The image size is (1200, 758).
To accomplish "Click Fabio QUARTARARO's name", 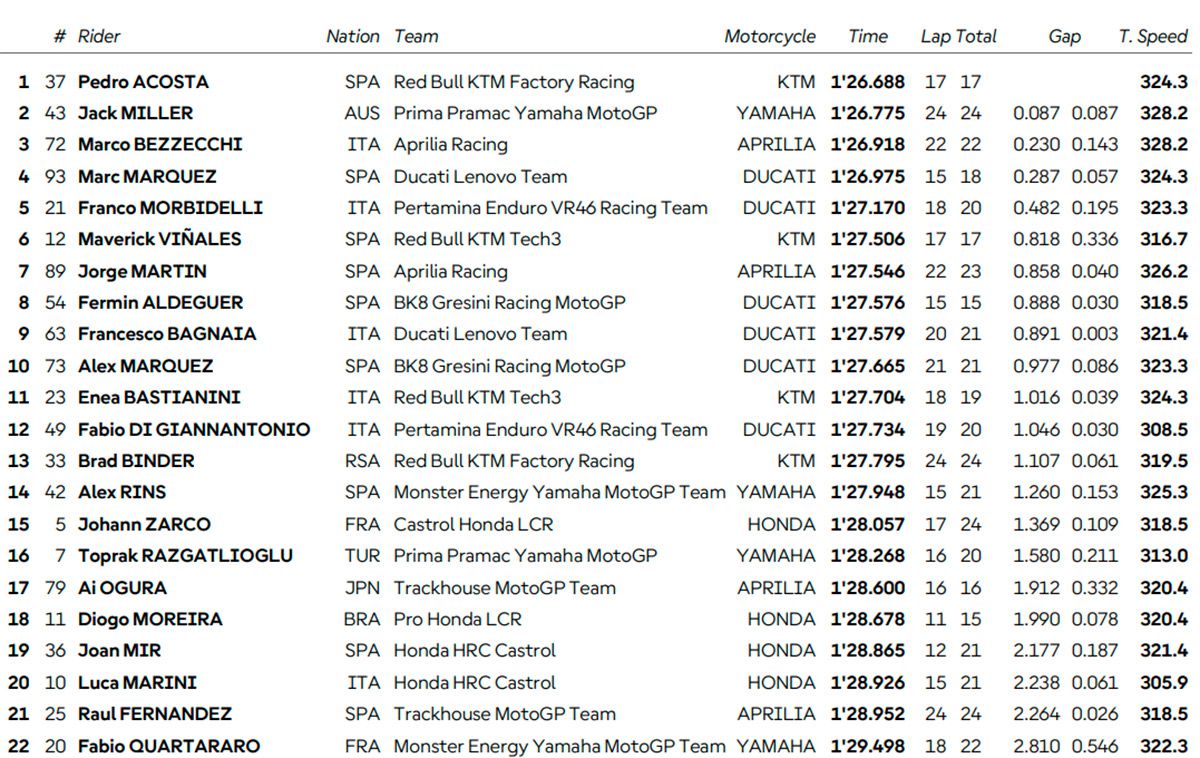I will coord(169,745).
